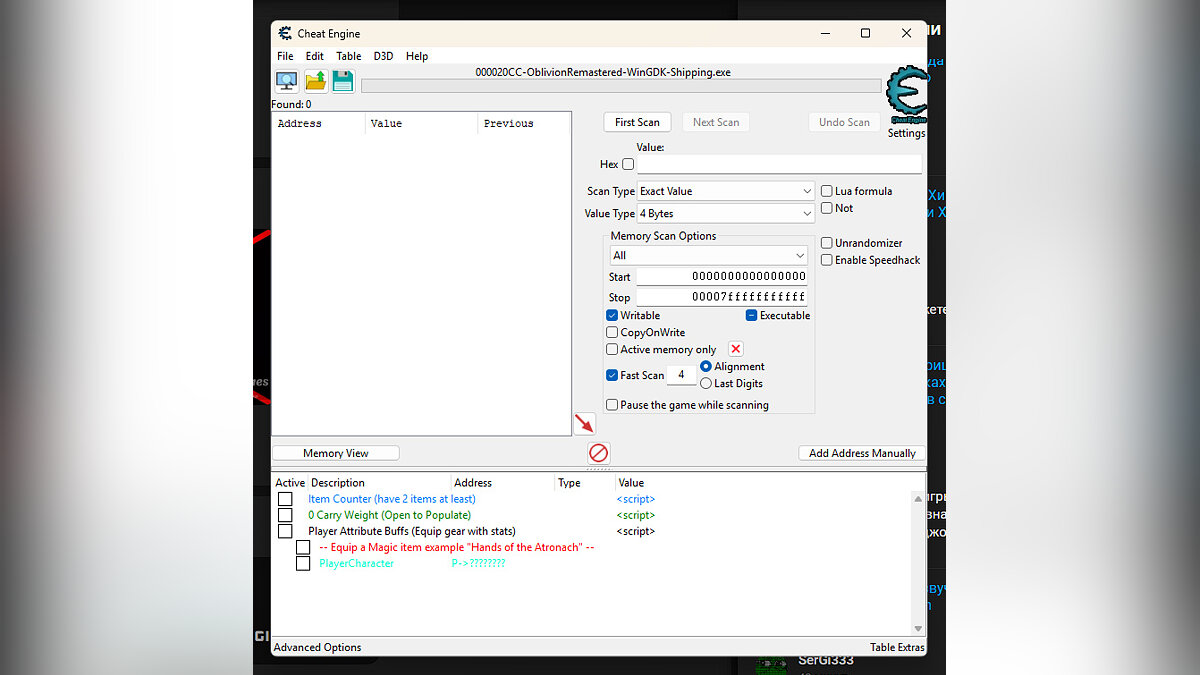The width and height of the screenshot is (1200, 675).
Task: Click the red circle clear list icon
Action: coord(598,453)
